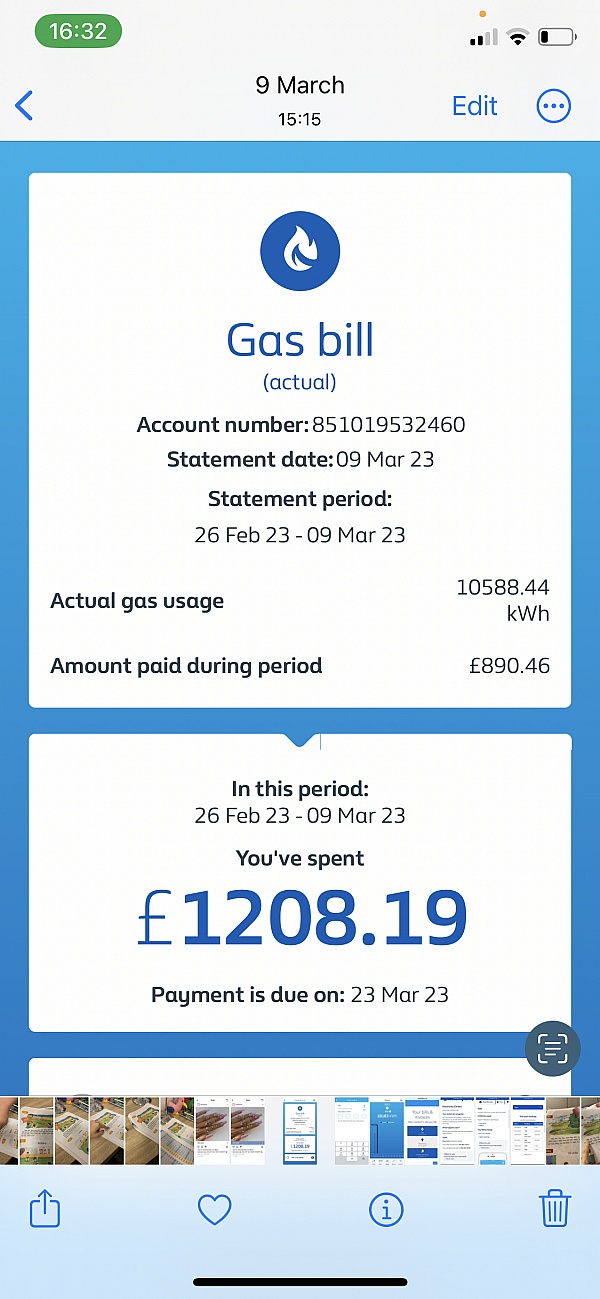Select the current gas bill thumbnail in filmstrip

pos(300,1130)
